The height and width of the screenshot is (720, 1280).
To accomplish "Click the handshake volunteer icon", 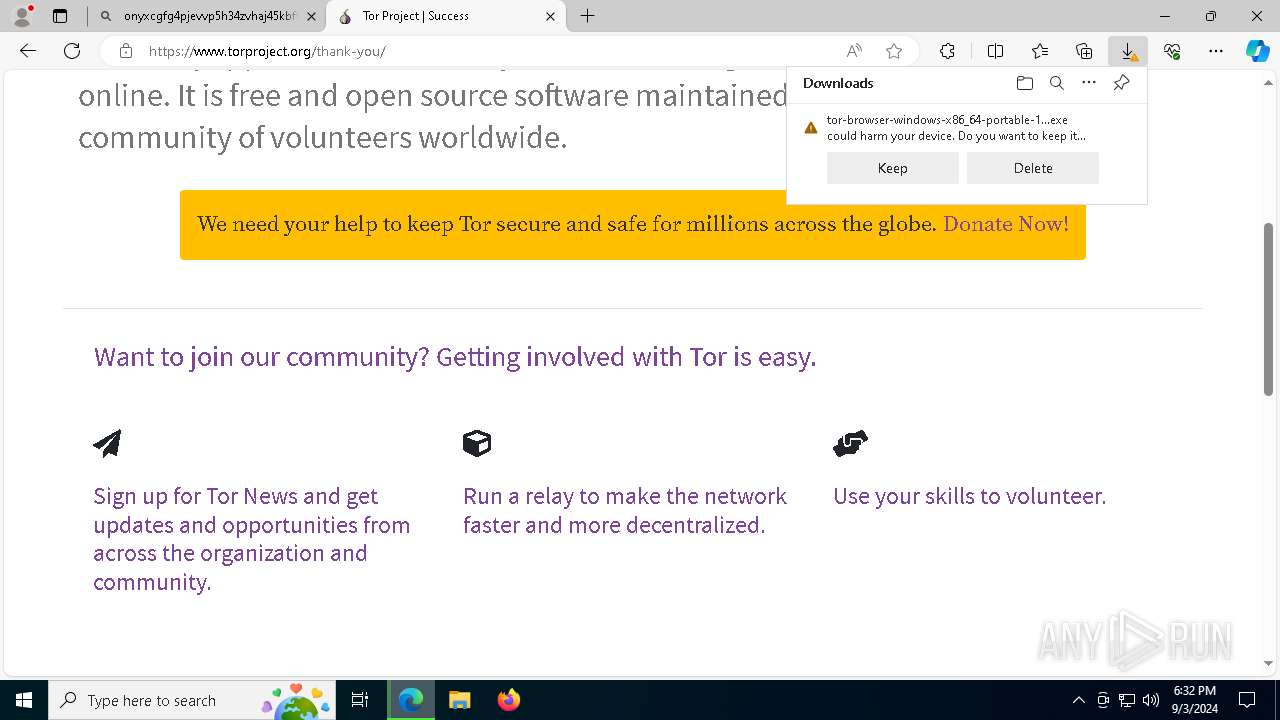I will click(x=850, y=443).
